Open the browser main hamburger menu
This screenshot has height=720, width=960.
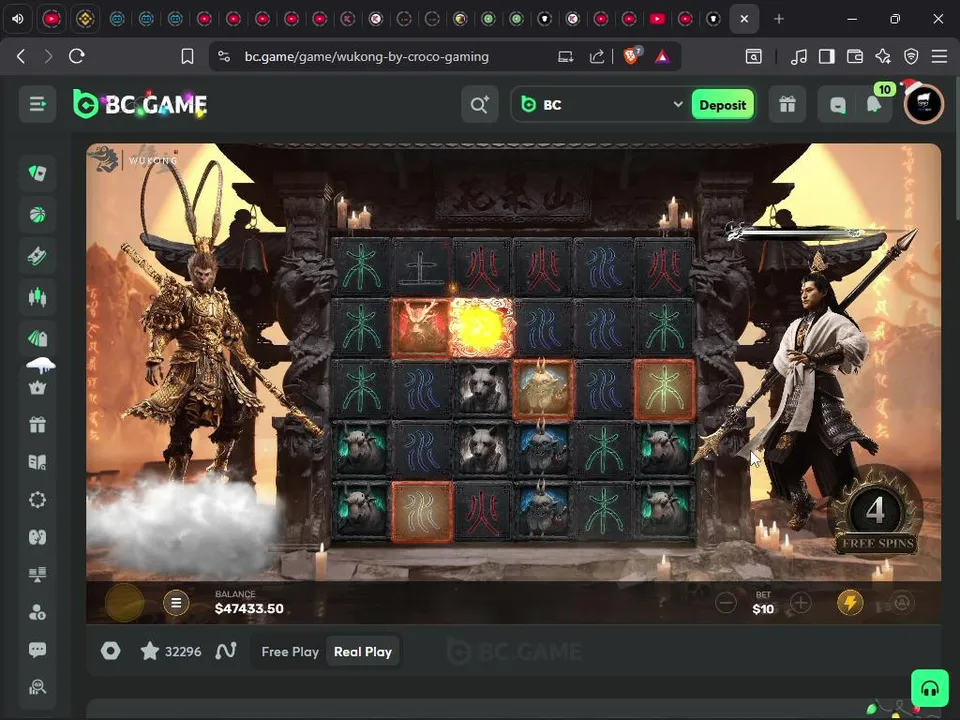click(939, 57)
